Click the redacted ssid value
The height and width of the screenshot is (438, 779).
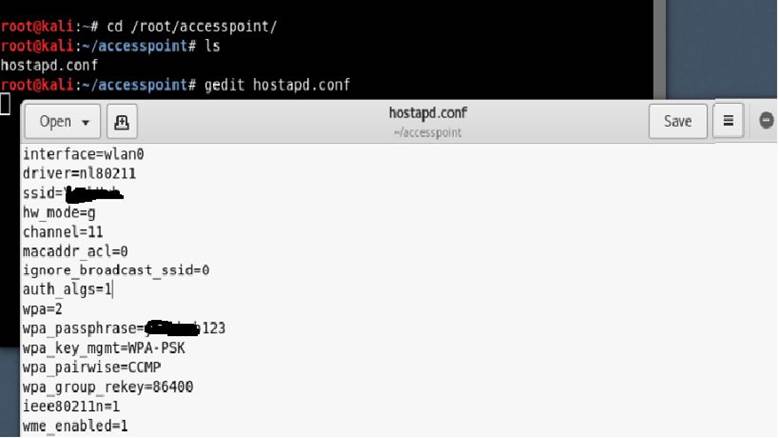point(94,194)
